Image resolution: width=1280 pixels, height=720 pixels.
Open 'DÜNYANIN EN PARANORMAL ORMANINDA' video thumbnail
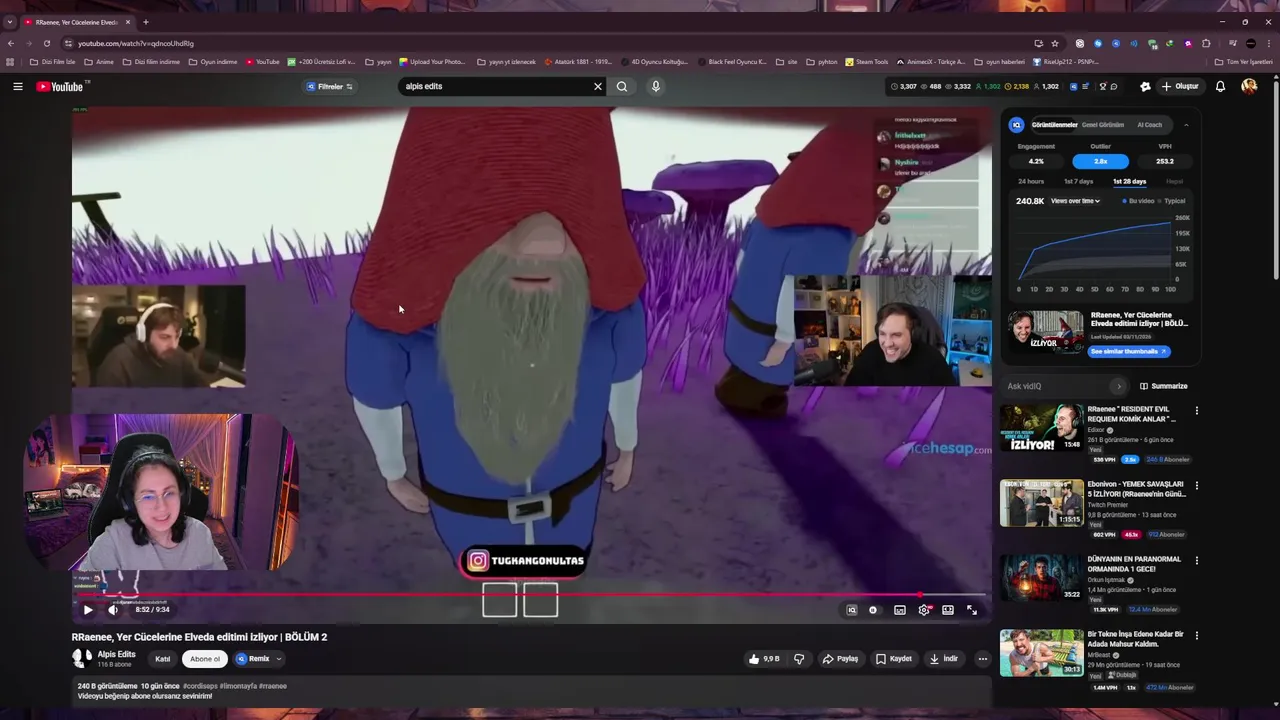[1041, 578]
